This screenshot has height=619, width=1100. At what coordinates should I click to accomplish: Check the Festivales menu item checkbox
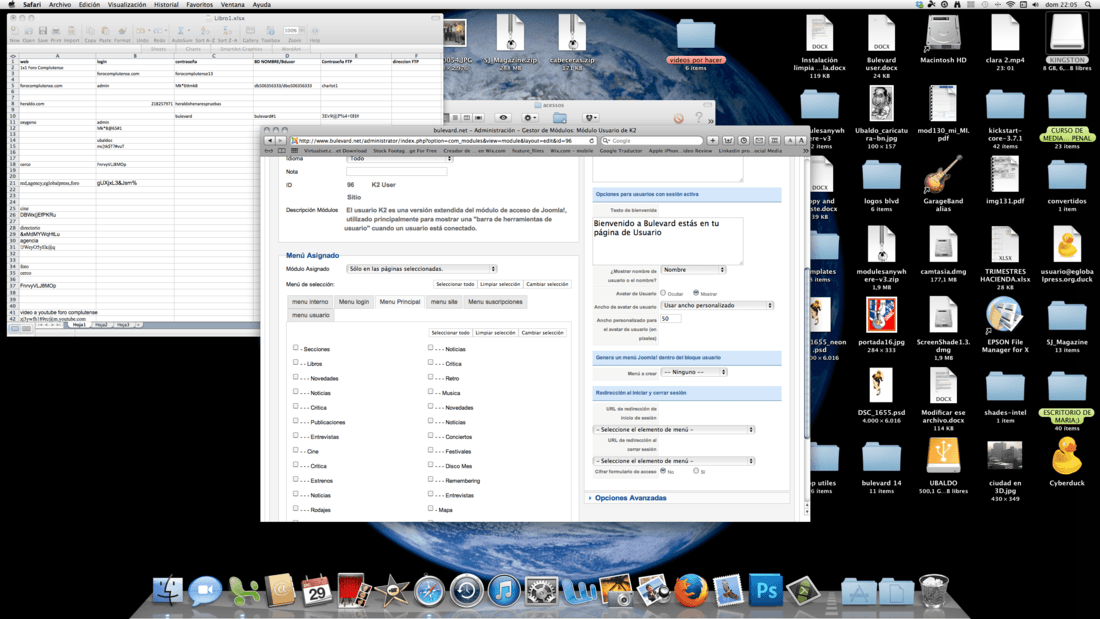coord(430,450)
